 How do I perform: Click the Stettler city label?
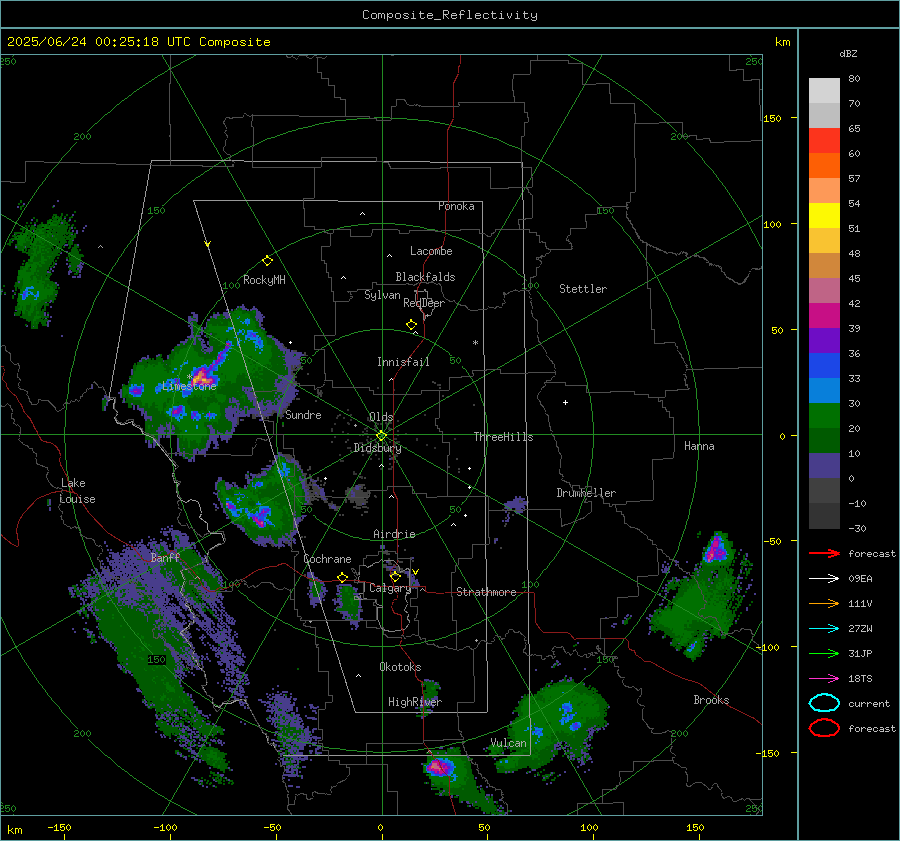pos(583,289)
